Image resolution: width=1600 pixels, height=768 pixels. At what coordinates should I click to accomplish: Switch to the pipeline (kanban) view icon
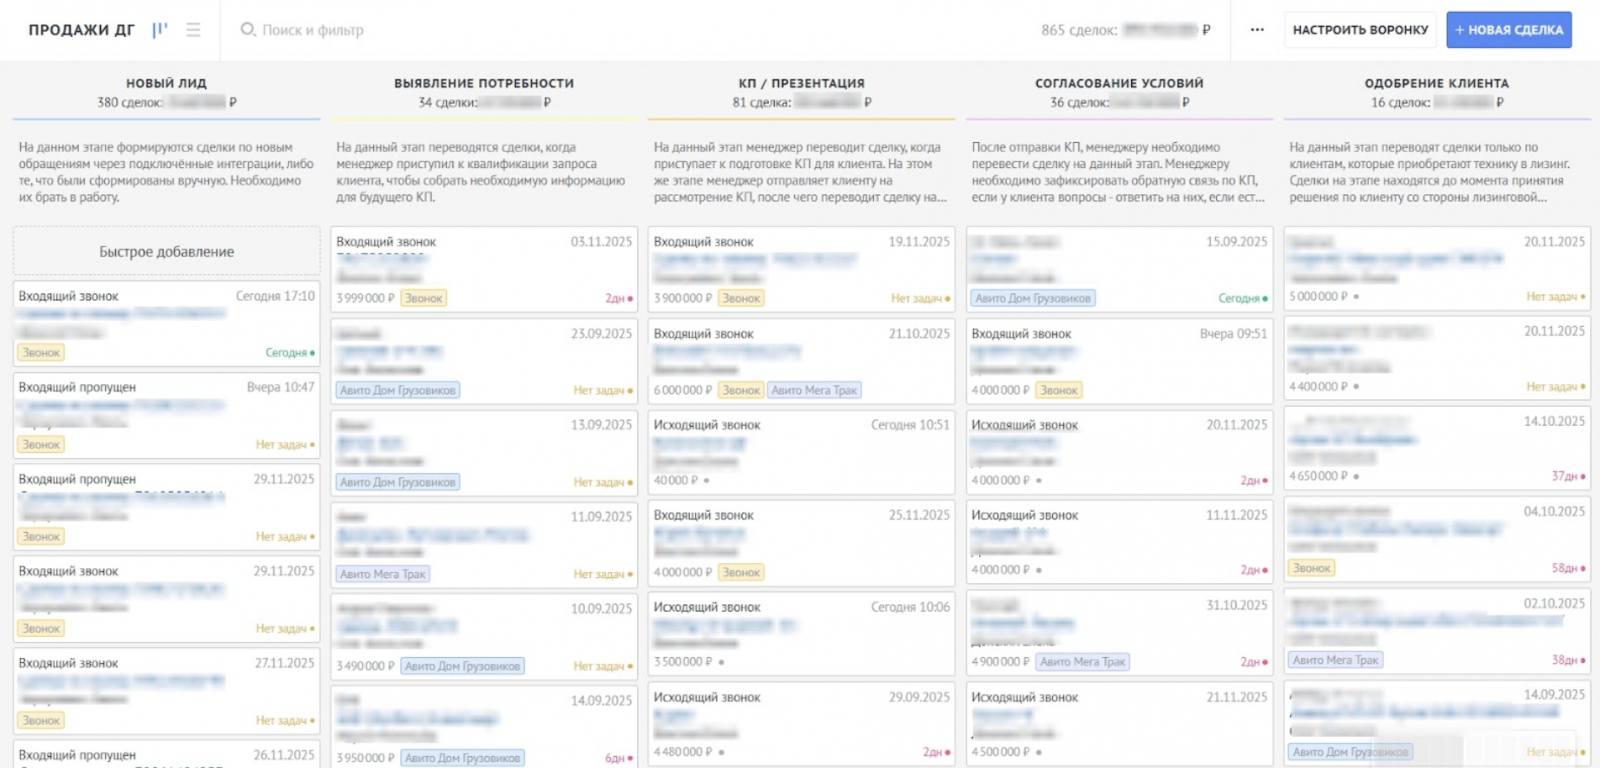pyautogui.click(x=160, y=30)
